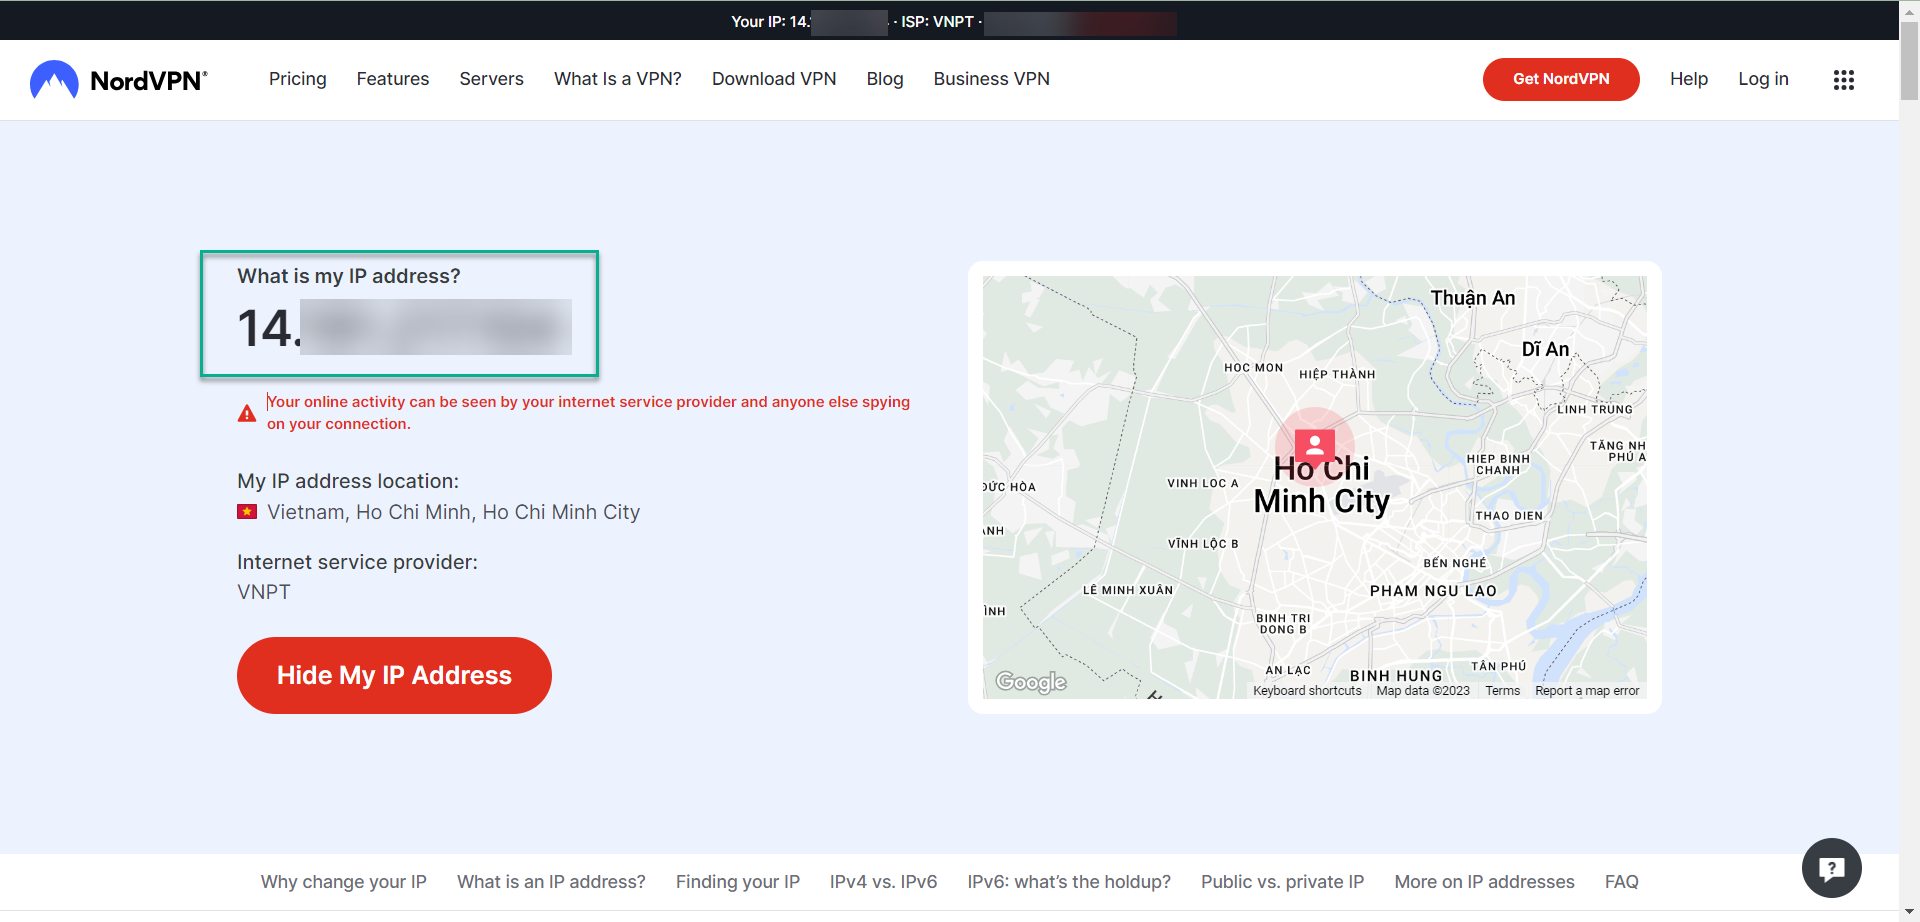Click Report a map error
Screen dimensions: 1920x922
[x=1587, y=691]
